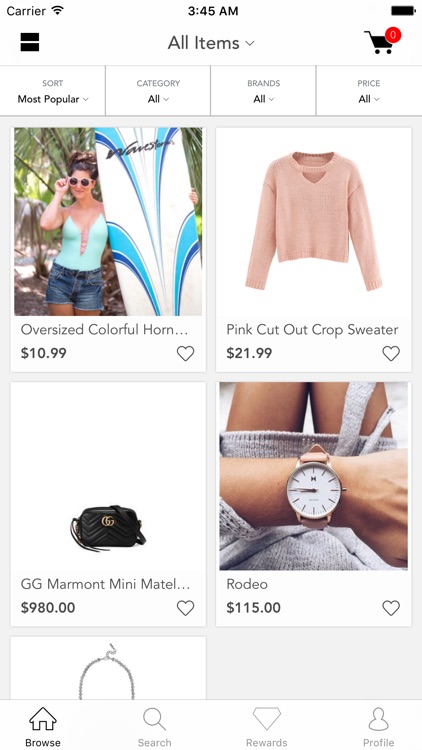The width and height of the screenshot is (422, 750).
Task: Open Search from the magnifier icon
Action: pos(154,719)
